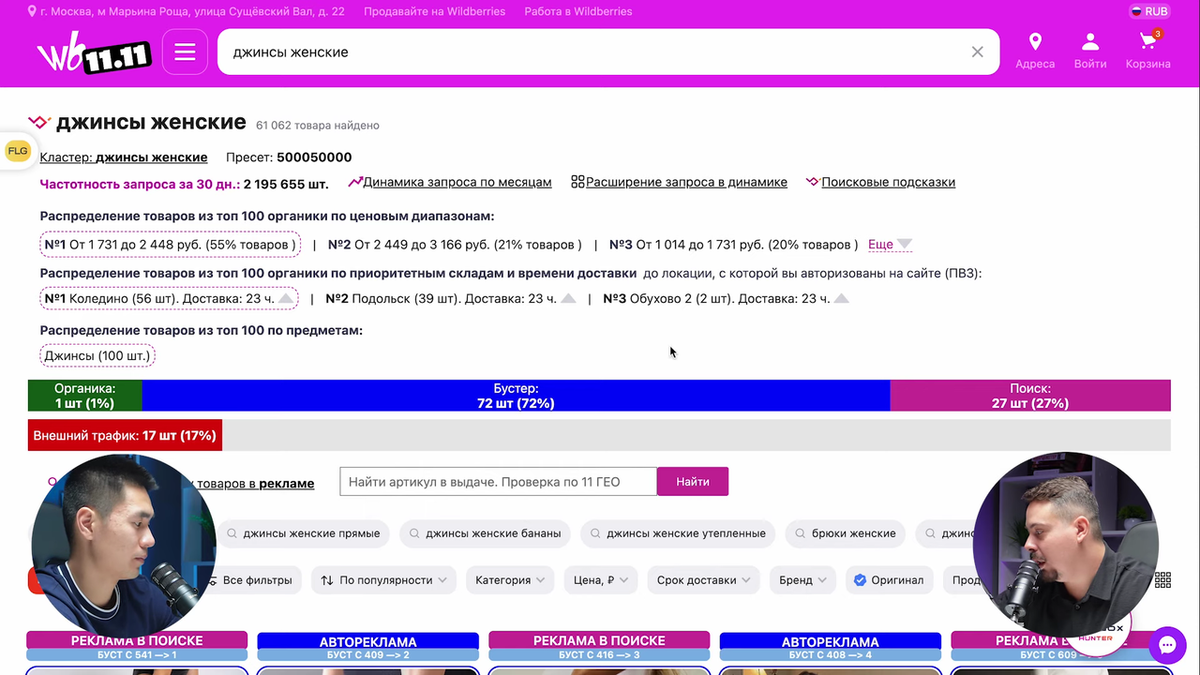The image size is (1200, 675).
Task: Open Поисковые подсказки link
Action: point(880,182)
